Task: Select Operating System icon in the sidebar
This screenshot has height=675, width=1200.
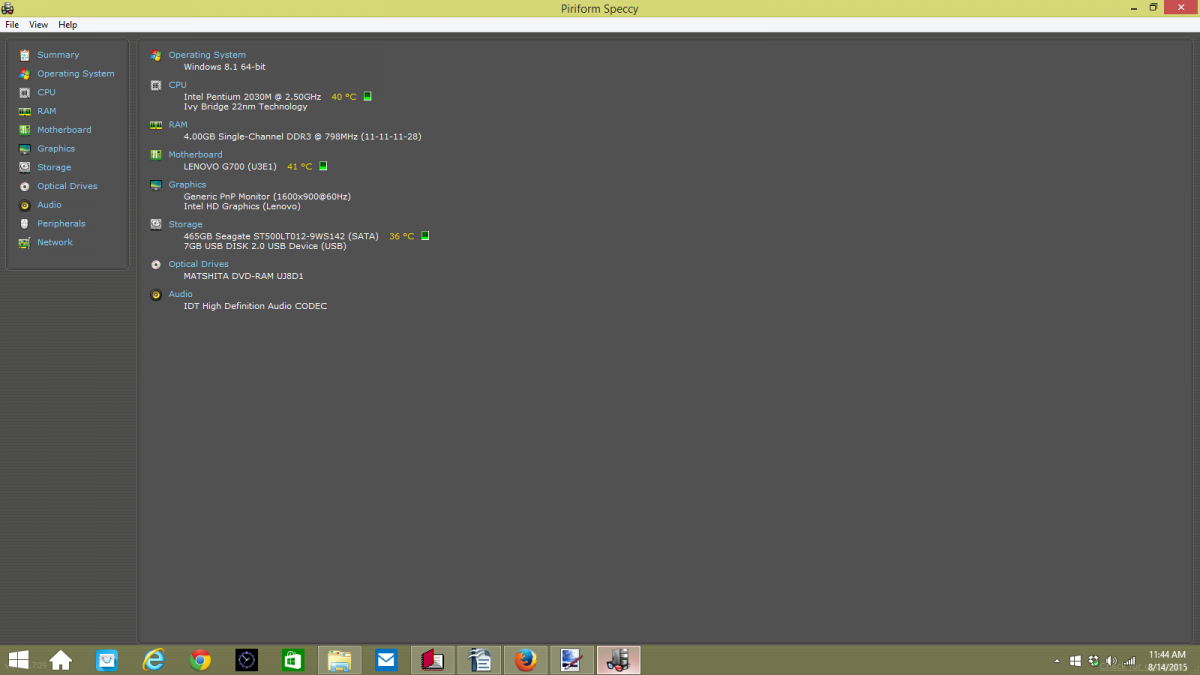Action: [x=24, y=74]
